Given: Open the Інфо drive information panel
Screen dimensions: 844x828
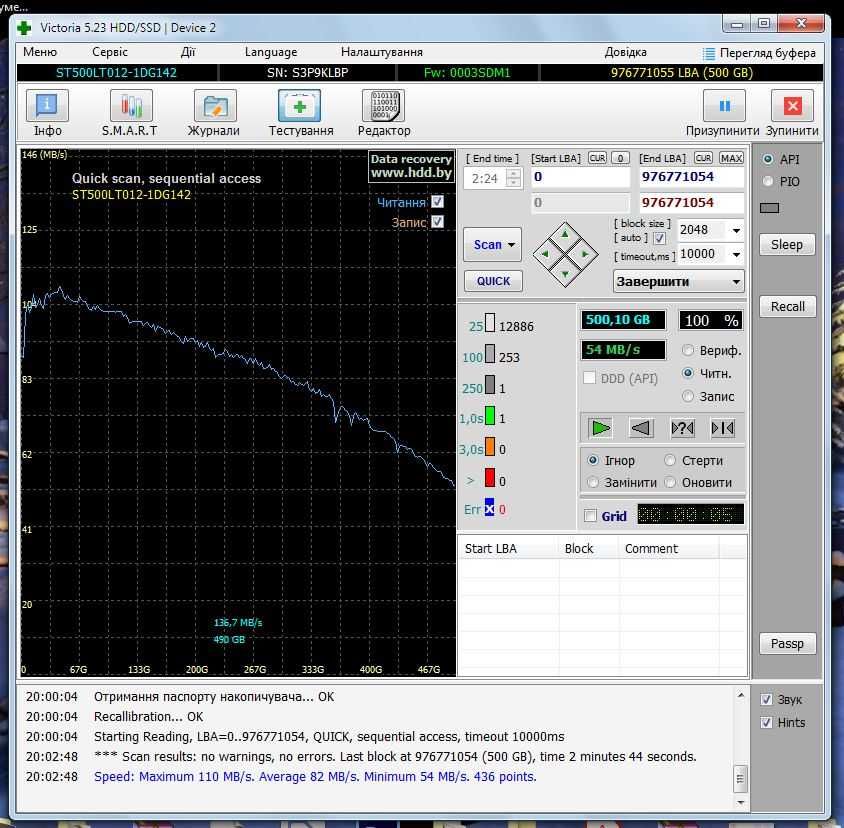Looking at the screenshot, I should tap(47, 113).
